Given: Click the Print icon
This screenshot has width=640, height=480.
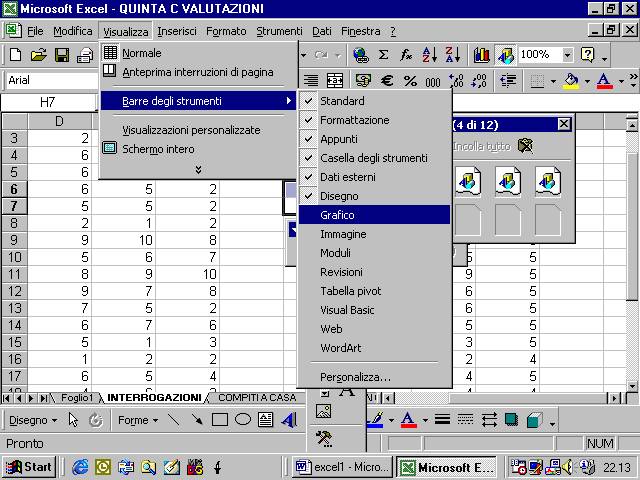Looking at the screenshot, I should [x=85, y=55].
